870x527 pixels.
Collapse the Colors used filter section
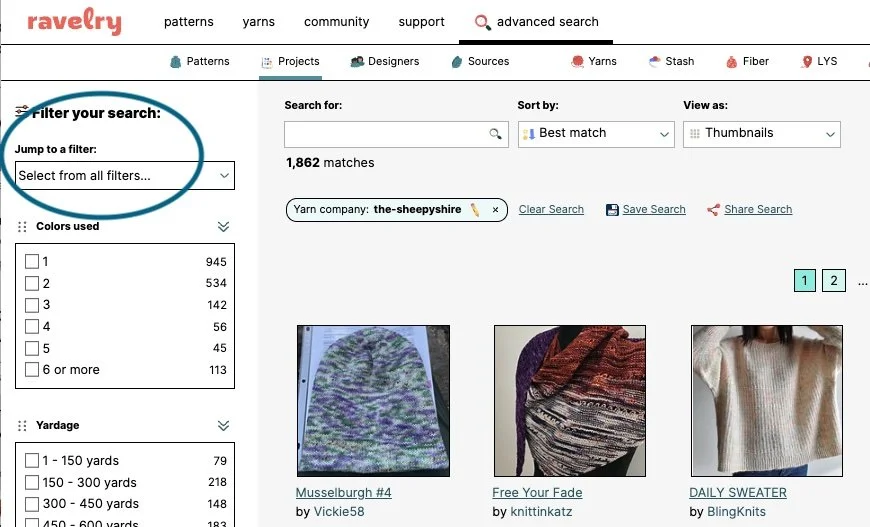[224, 226]
